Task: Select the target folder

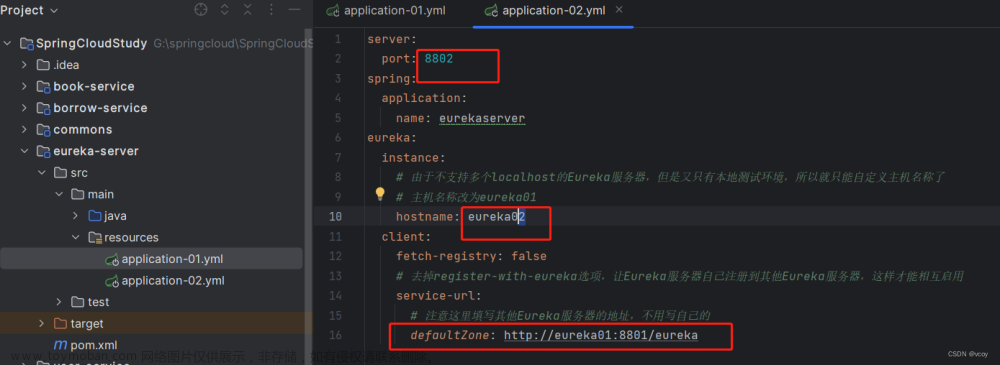Action: (87, 324)
